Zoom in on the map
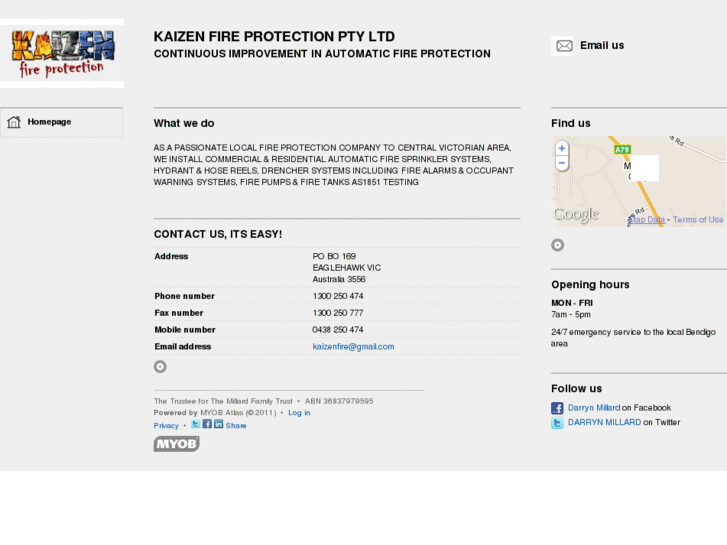The image size is (727, 545). point(562,148)
